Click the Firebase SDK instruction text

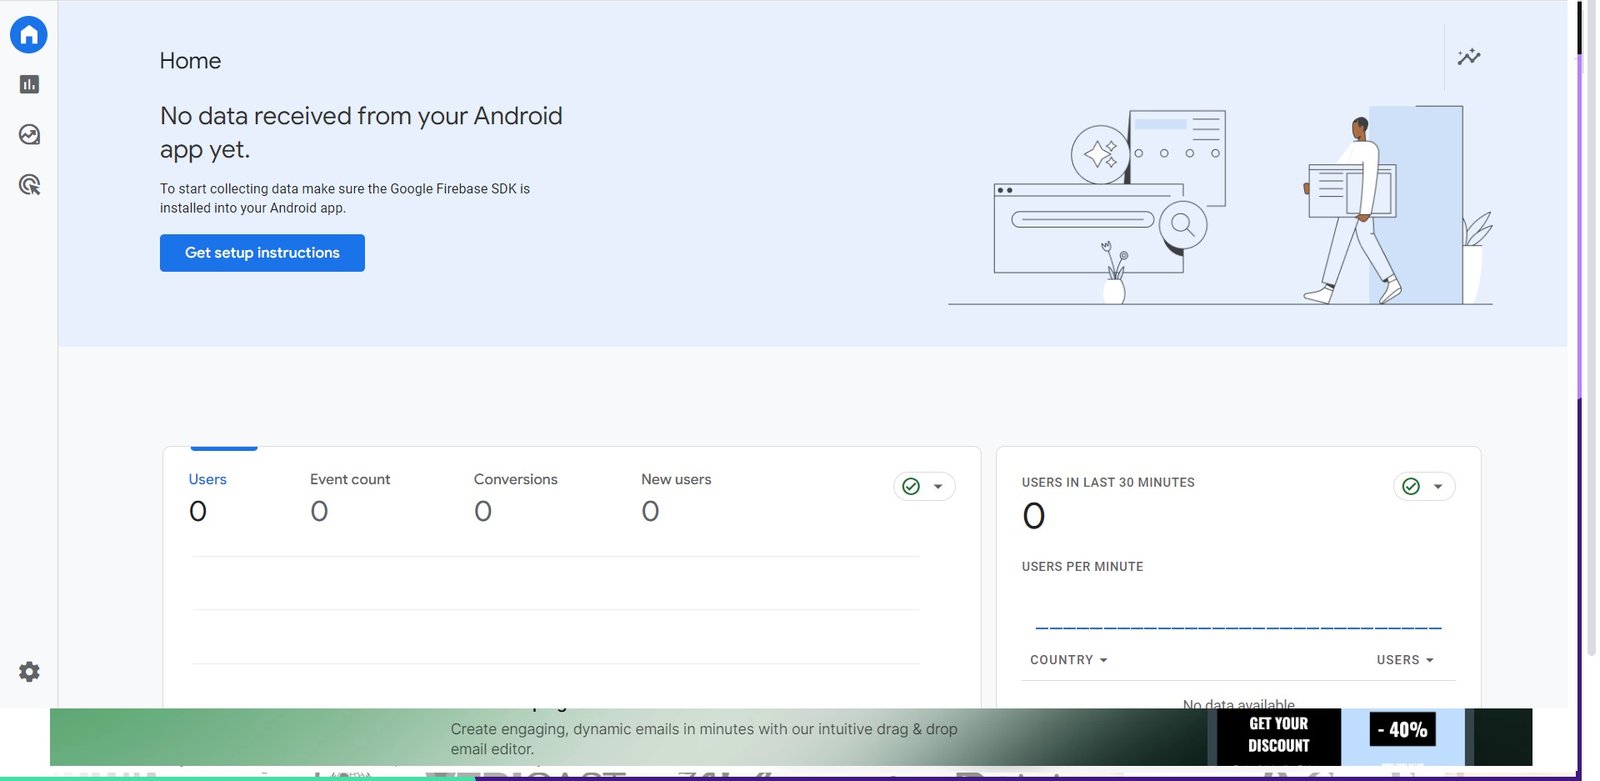pyautogui.click(x=345, y=198)
